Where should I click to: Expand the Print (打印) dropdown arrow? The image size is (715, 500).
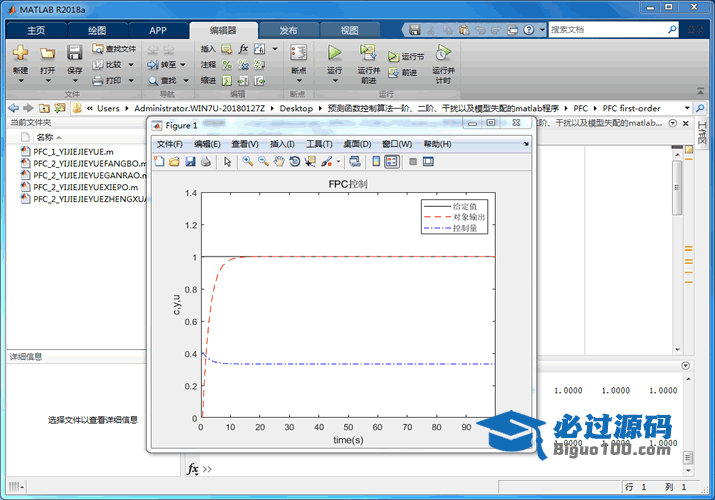click(x=131, y=81)
